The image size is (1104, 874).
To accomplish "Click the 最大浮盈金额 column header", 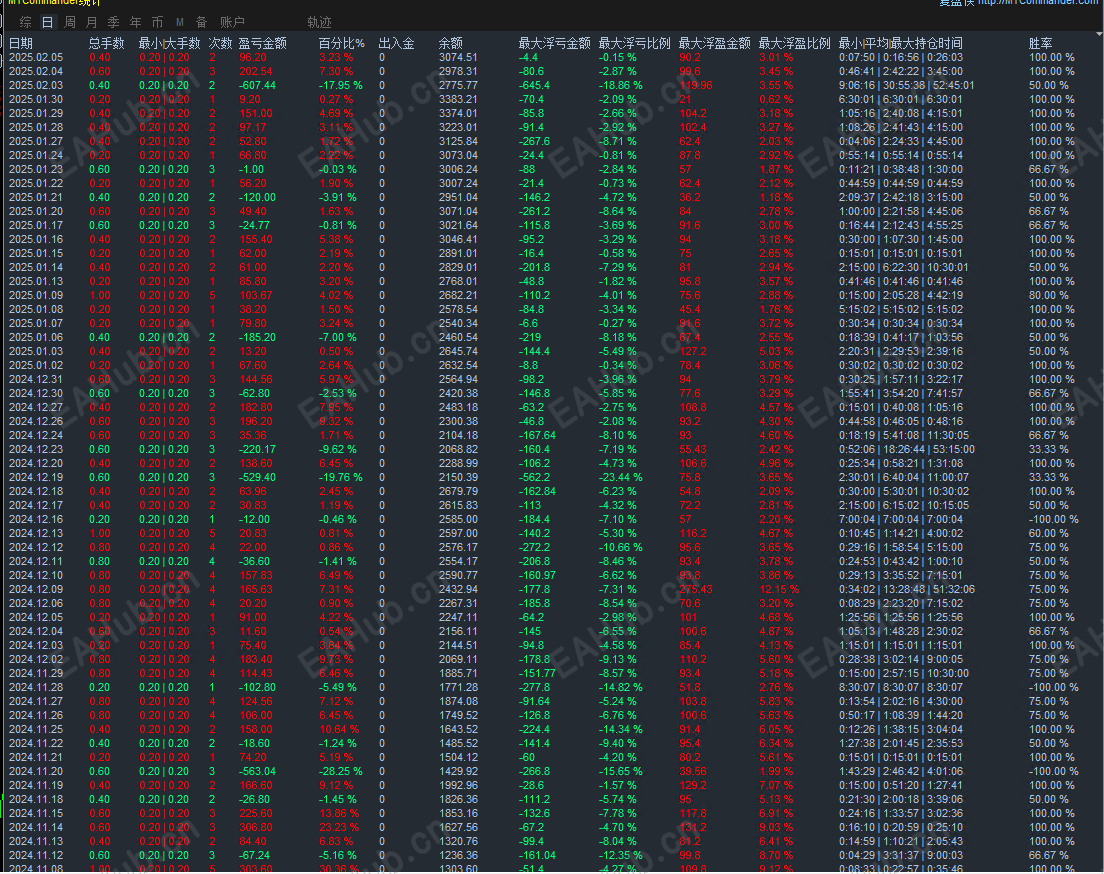I will point(715,44).
